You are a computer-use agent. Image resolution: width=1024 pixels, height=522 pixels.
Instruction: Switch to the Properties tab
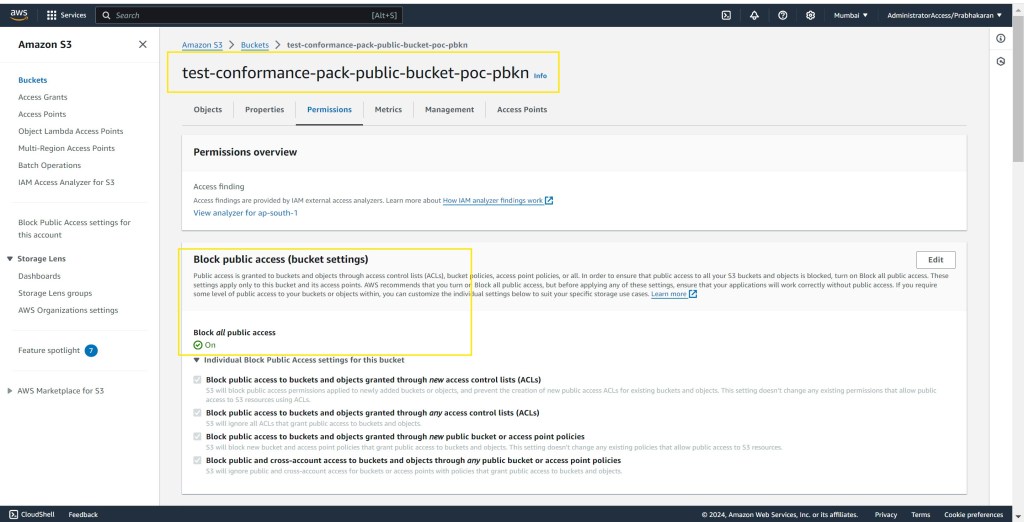click(264, 109)
